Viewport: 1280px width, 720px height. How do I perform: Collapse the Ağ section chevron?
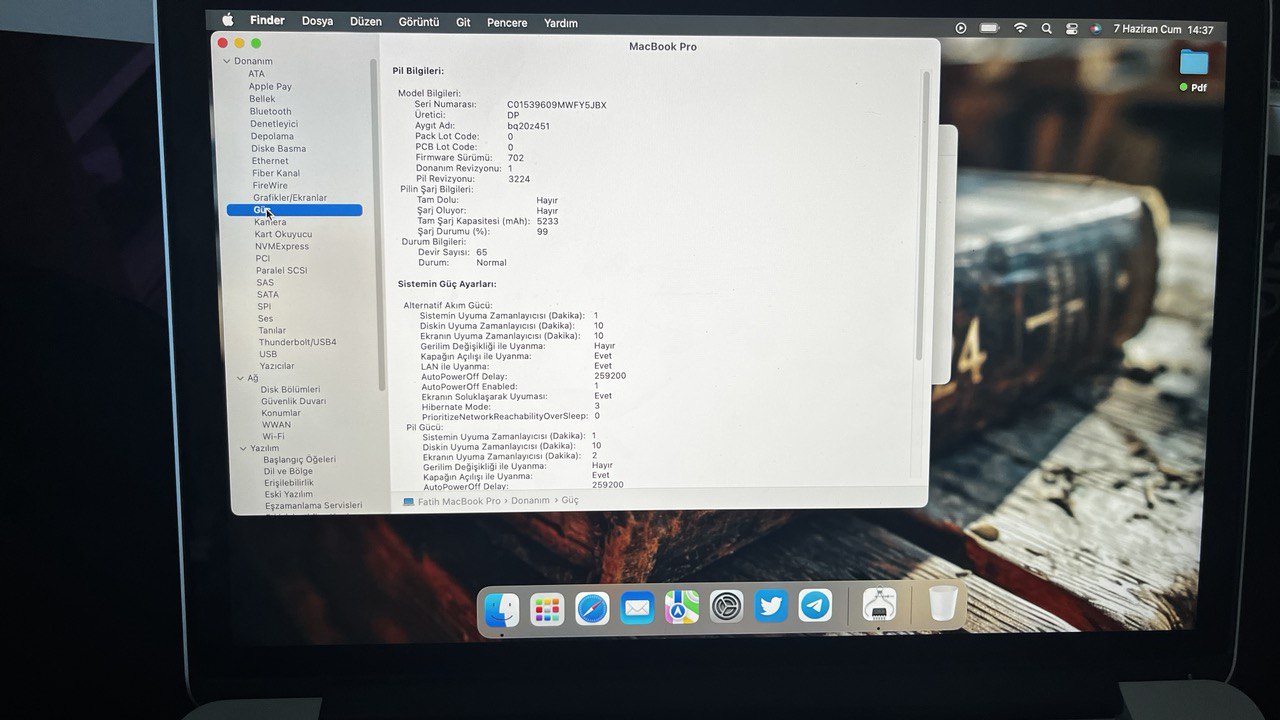240,378
